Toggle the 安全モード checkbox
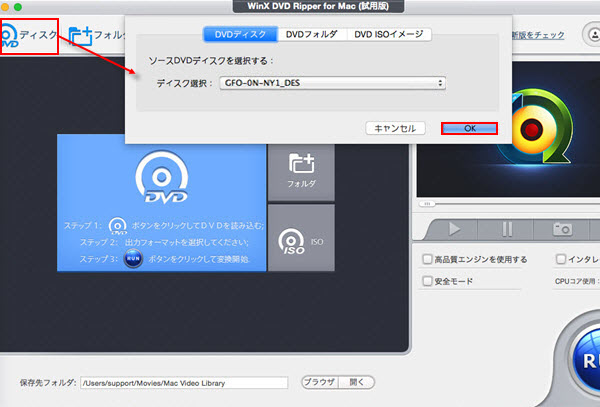600x407 pixels. pyautogui.click(x=427, y=281)
